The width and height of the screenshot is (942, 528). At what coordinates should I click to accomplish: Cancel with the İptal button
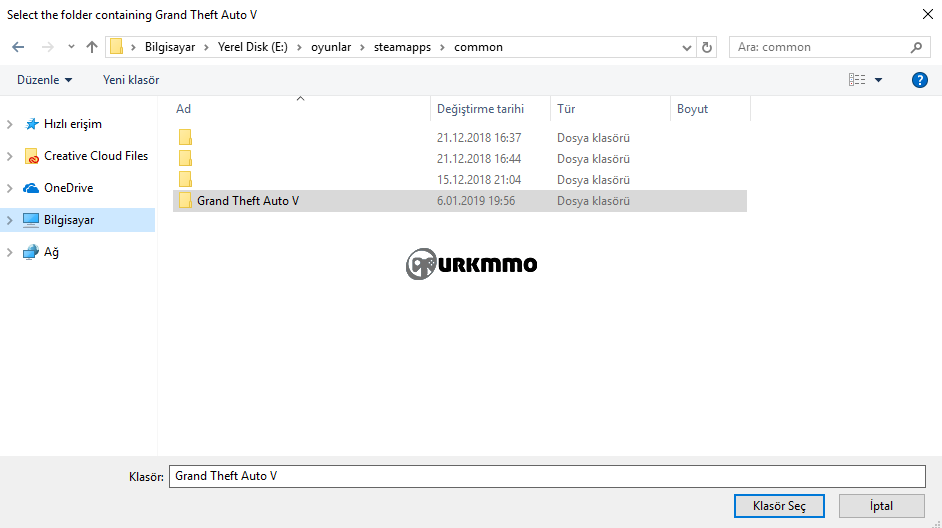tap(881, 506)
